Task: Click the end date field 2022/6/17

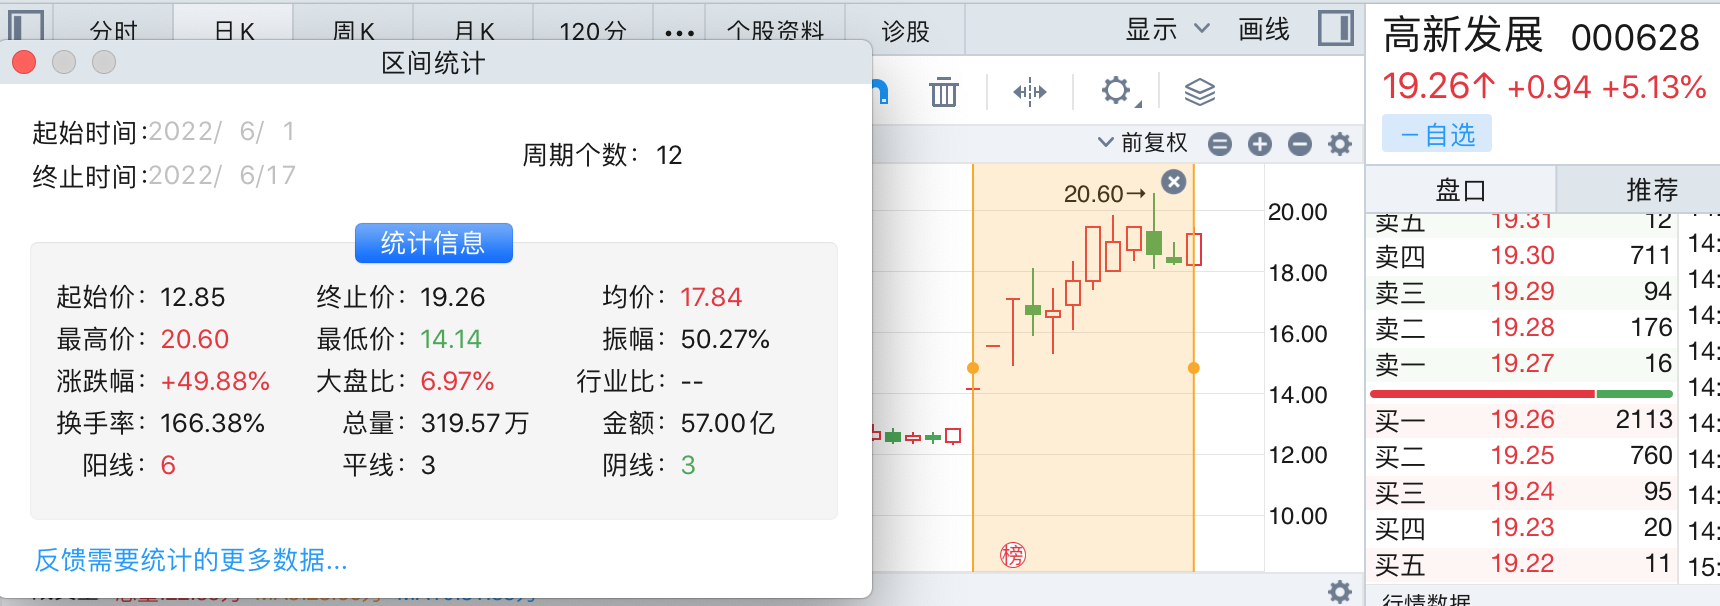Action: (222, 175)
